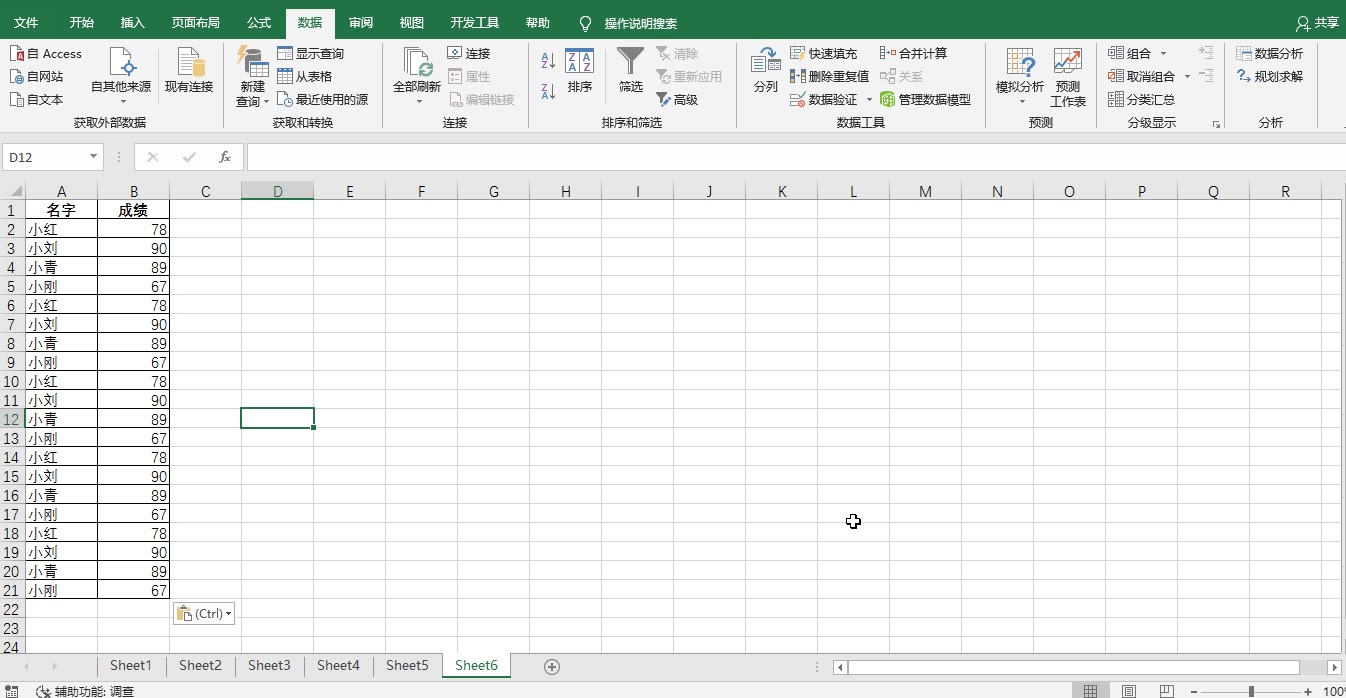Switch to the Sheet3 worksheet tab
The width and height of the screenshot is (1346, 698).
coord(268,665)
